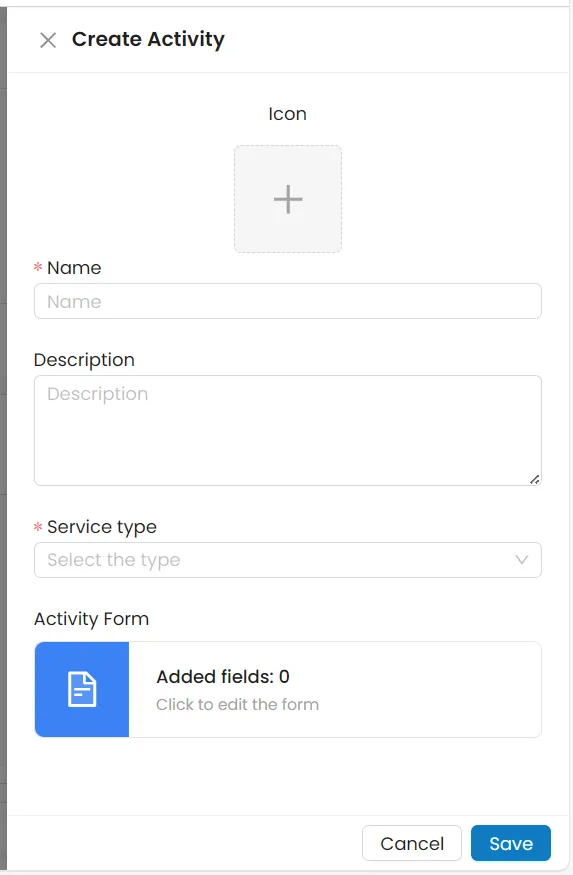Grab the Description resize handle
The height and width of the screenshot is (875, 573).
click(x=535, y=479)
